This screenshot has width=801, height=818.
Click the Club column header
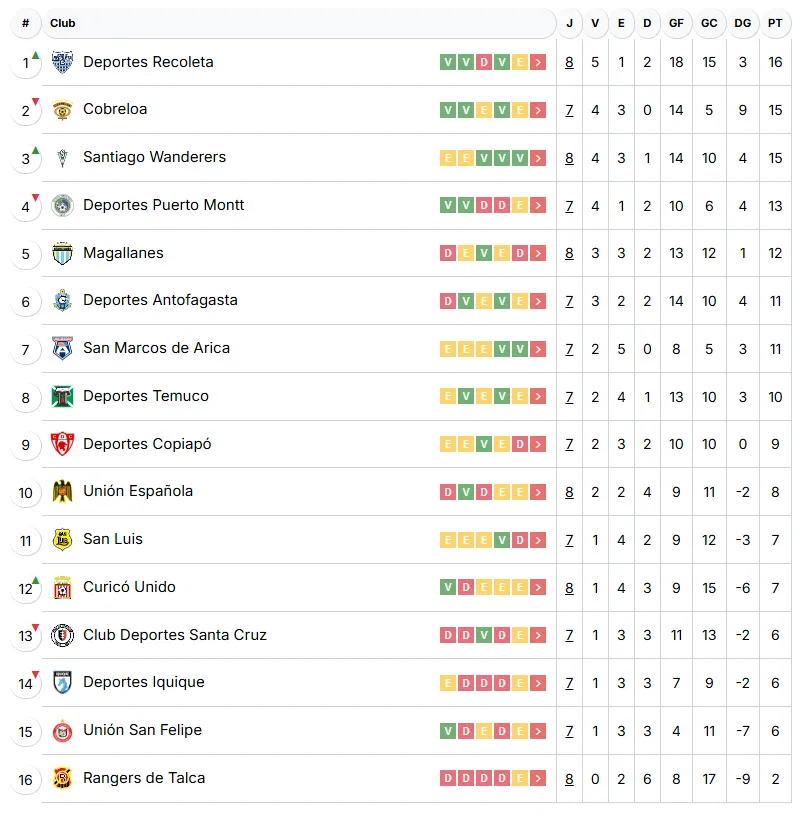coord(63,23)
